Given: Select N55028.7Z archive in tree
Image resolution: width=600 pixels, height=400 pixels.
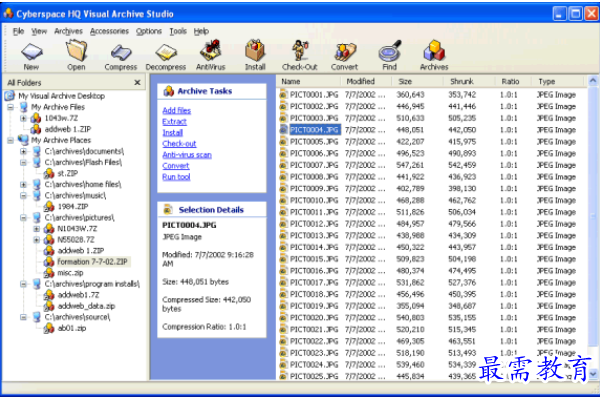Looking at the screenshot, I should 76,240.
